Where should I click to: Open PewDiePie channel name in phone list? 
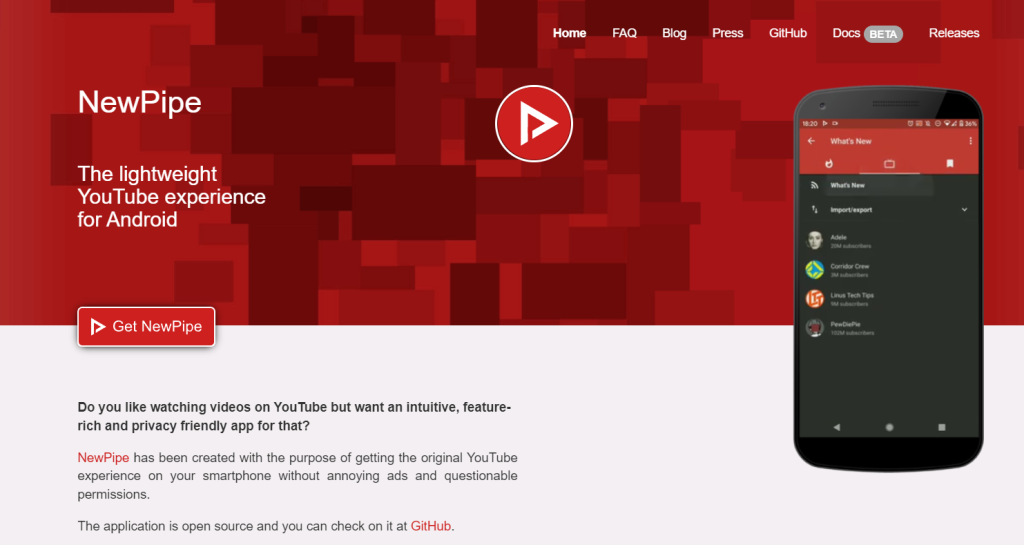tap(845, 324)
